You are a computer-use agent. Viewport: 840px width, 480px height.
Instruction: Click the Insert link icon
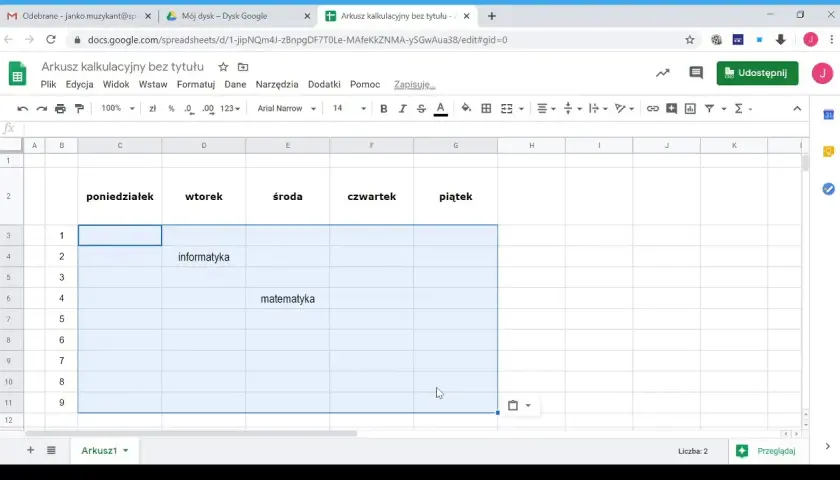click(x=652, y=109)
